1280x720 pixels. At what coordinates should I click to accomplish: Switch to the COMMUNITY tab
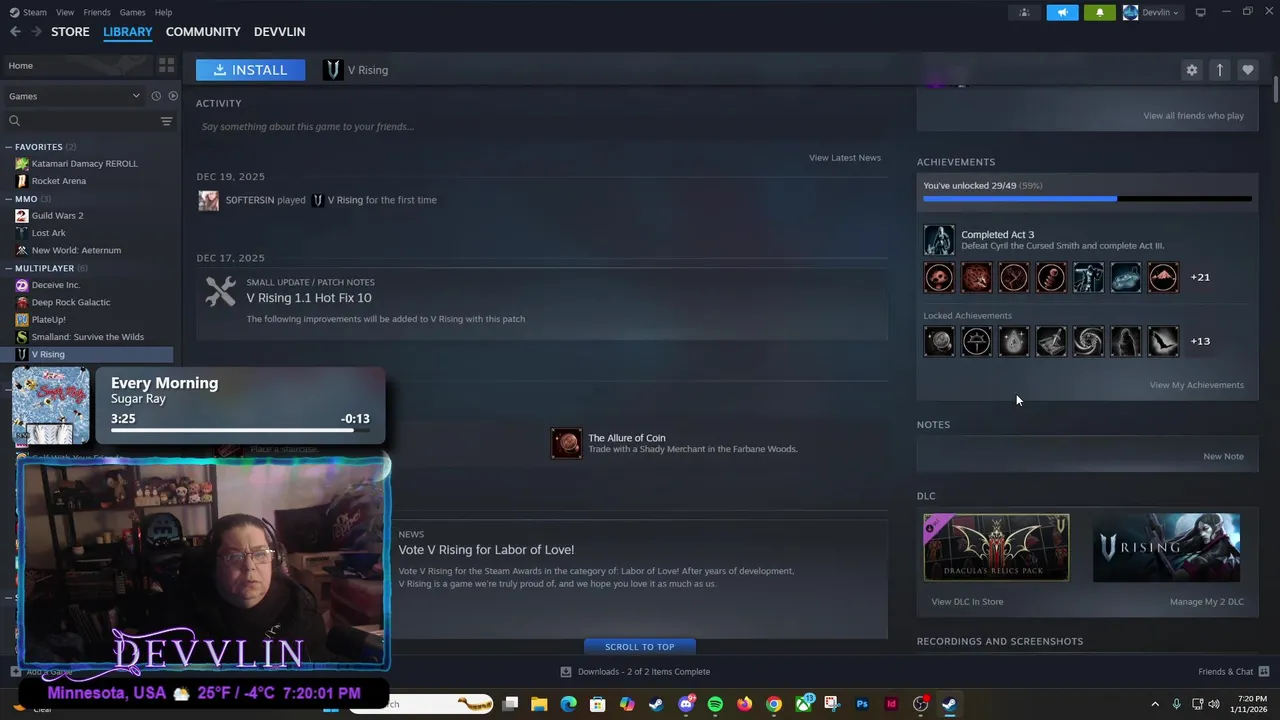tap(203, 32)
